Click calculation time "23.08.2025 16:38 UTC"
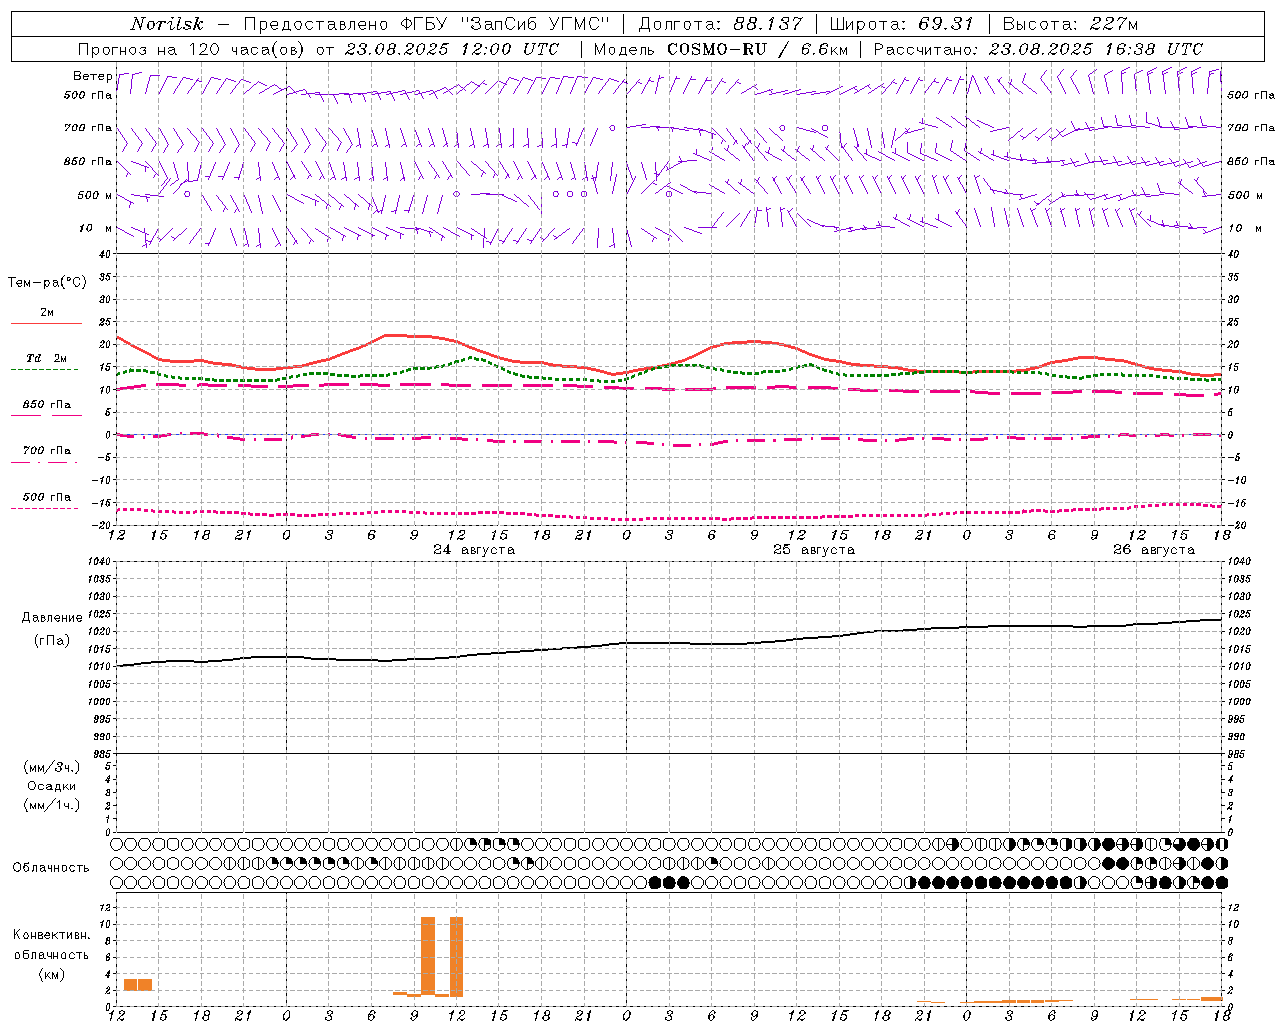 [x=1096, y=49]
